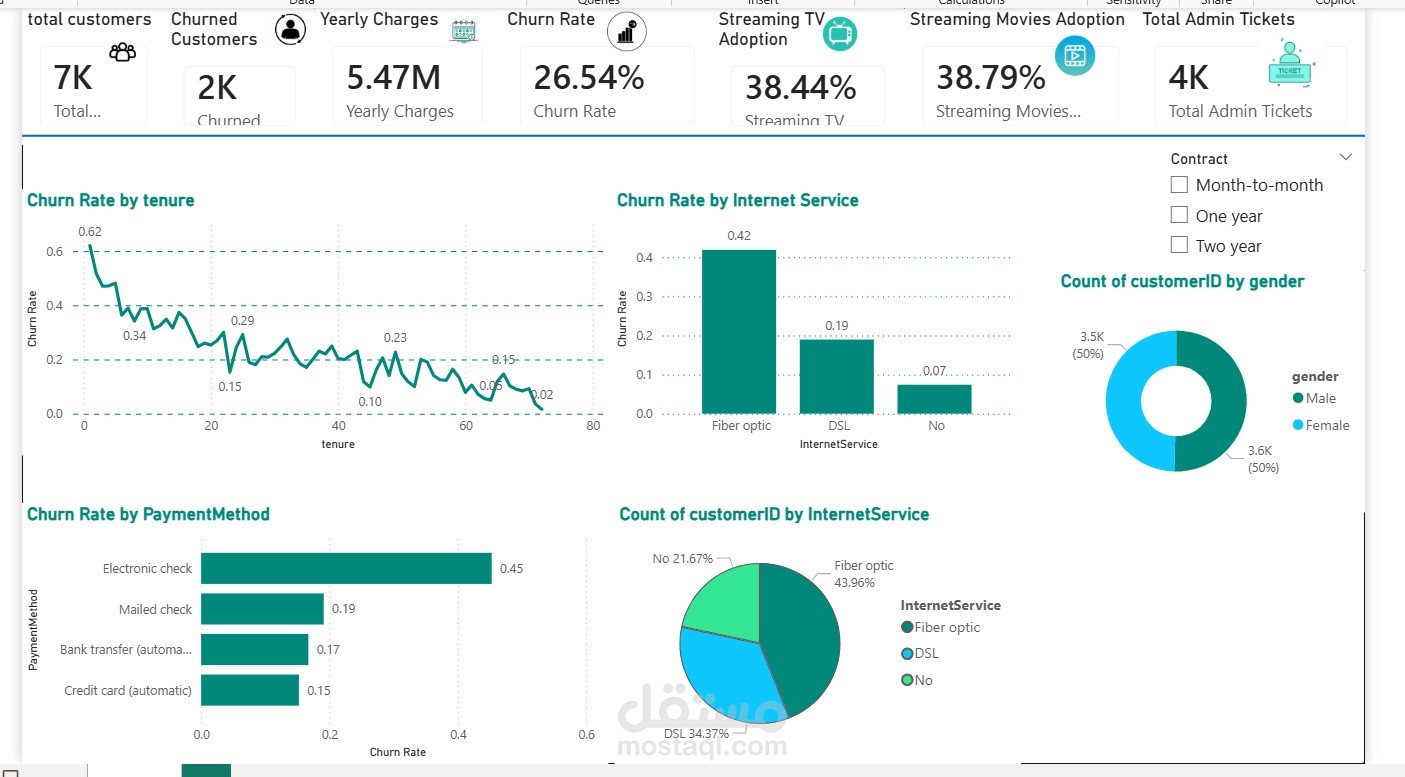1405x777 pixels.
Task: Click the admin ticket icon
Action: [x=1291, y=64]
